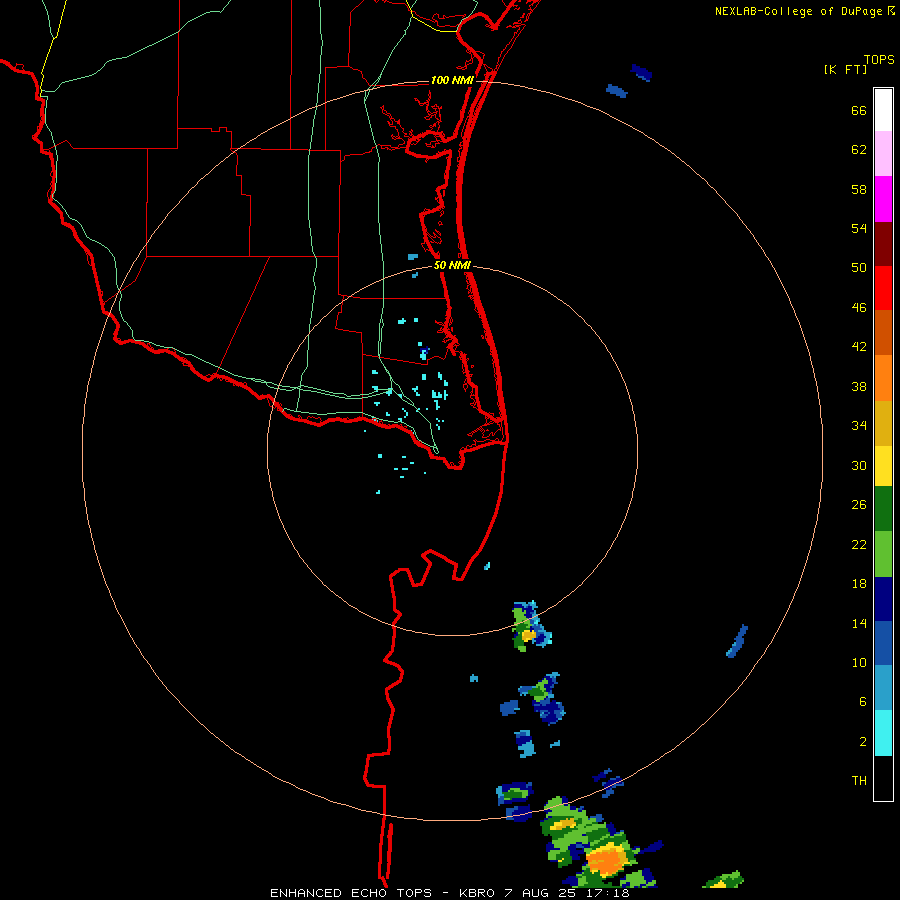Click the light pink 62 kft legend swatch
The width and height of the screenshot is (900, 900).
tap(883, 154)
